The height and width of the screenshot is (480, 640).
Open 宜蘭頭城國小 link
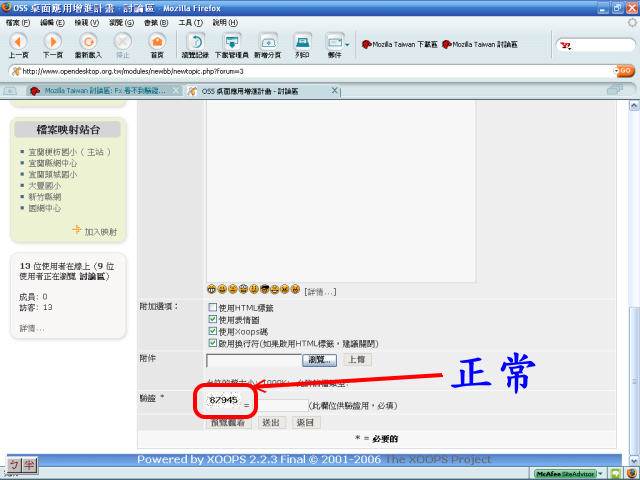tap(52, 174)
